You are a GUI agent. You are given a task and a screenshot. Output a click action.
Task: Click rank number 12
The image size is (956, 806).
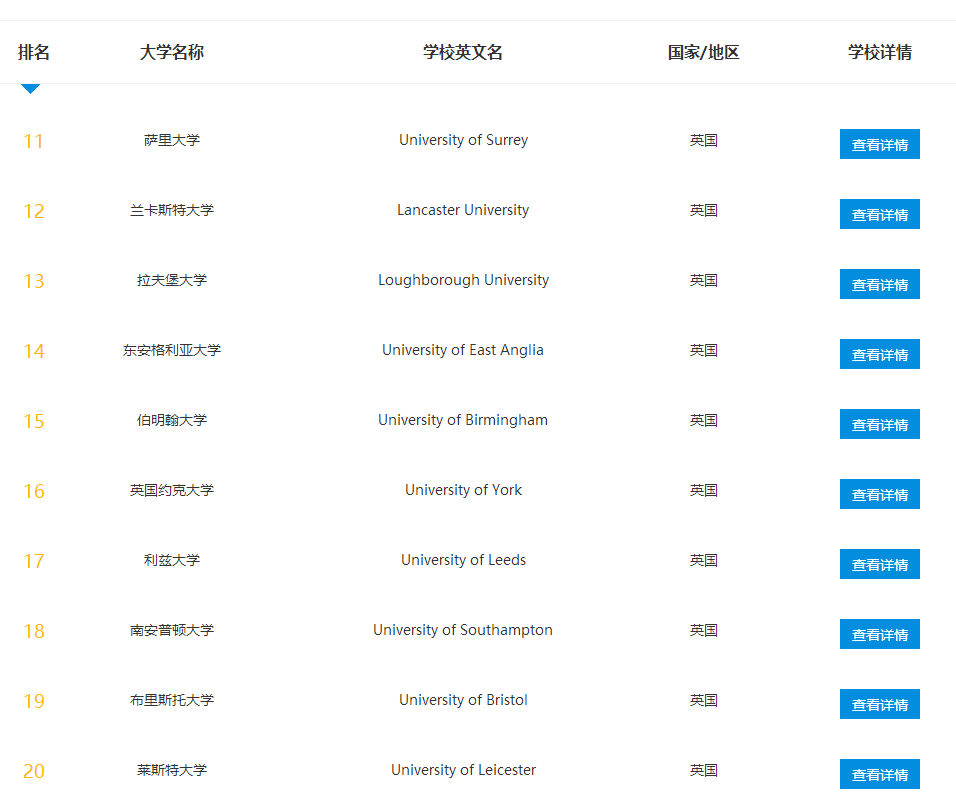[34, 212]
